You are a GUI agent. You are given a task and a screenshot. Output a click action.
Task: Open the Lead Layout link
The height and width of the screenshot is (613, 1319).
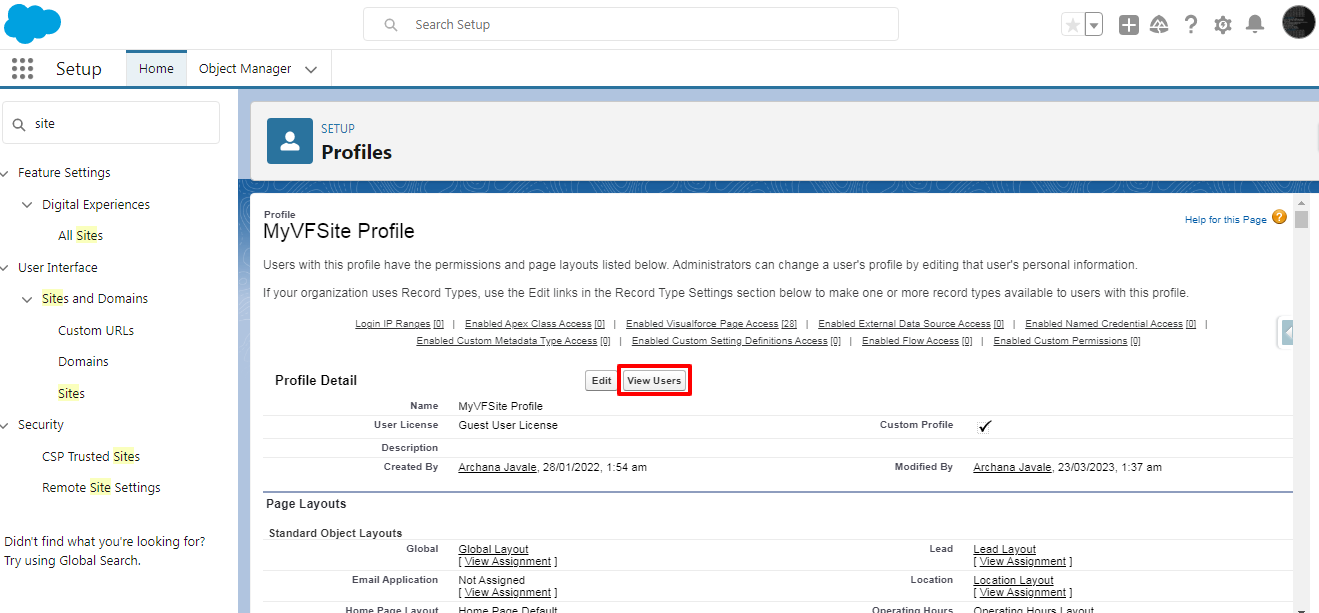coord(1004,549)
